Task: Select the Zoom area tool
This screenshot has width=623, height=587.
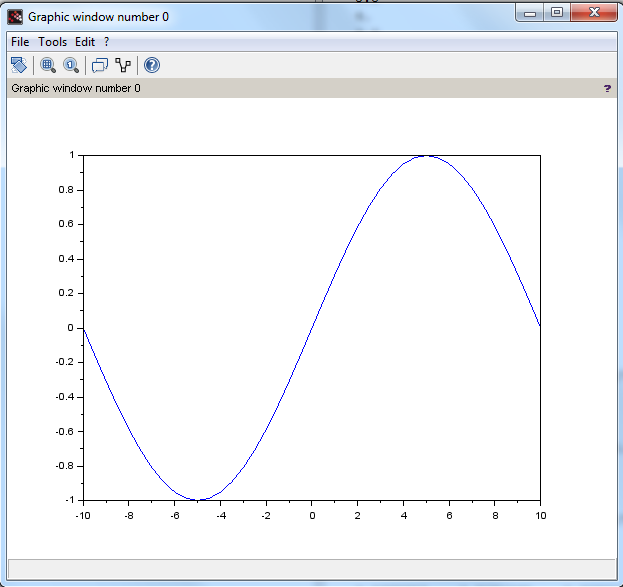Action: pos(48,65)
